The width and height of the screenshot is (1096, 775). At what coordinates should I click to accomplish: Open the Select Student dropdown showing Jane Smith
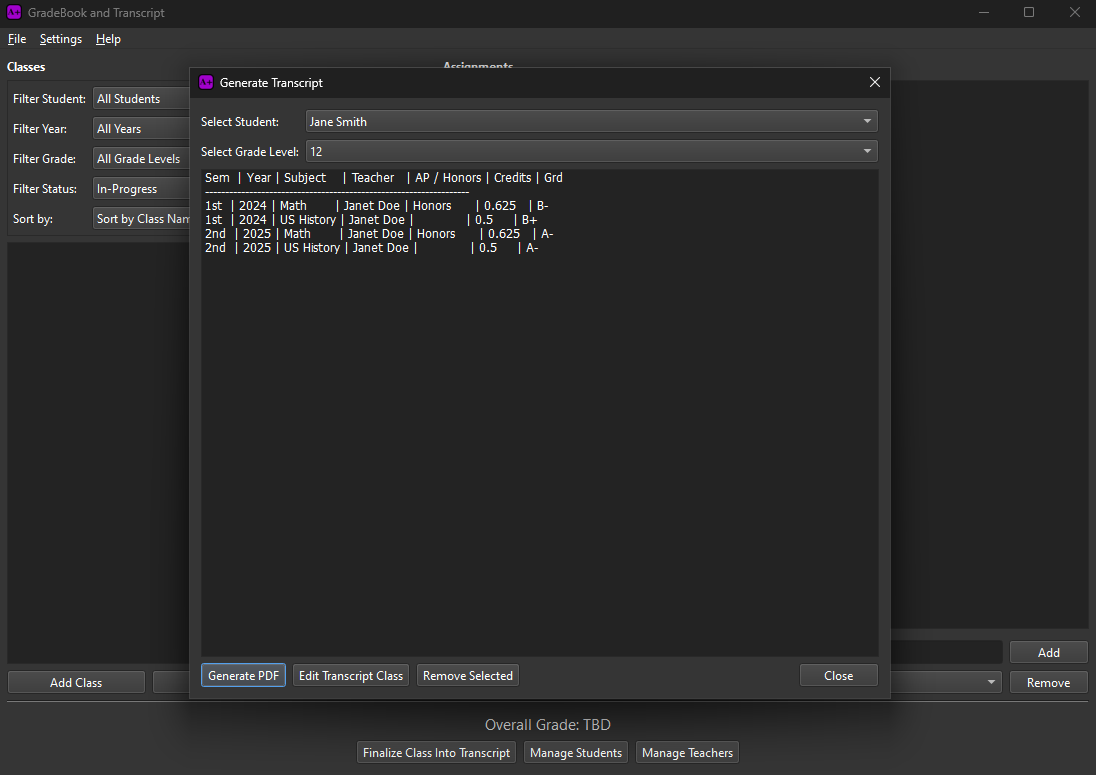(591, 122)
